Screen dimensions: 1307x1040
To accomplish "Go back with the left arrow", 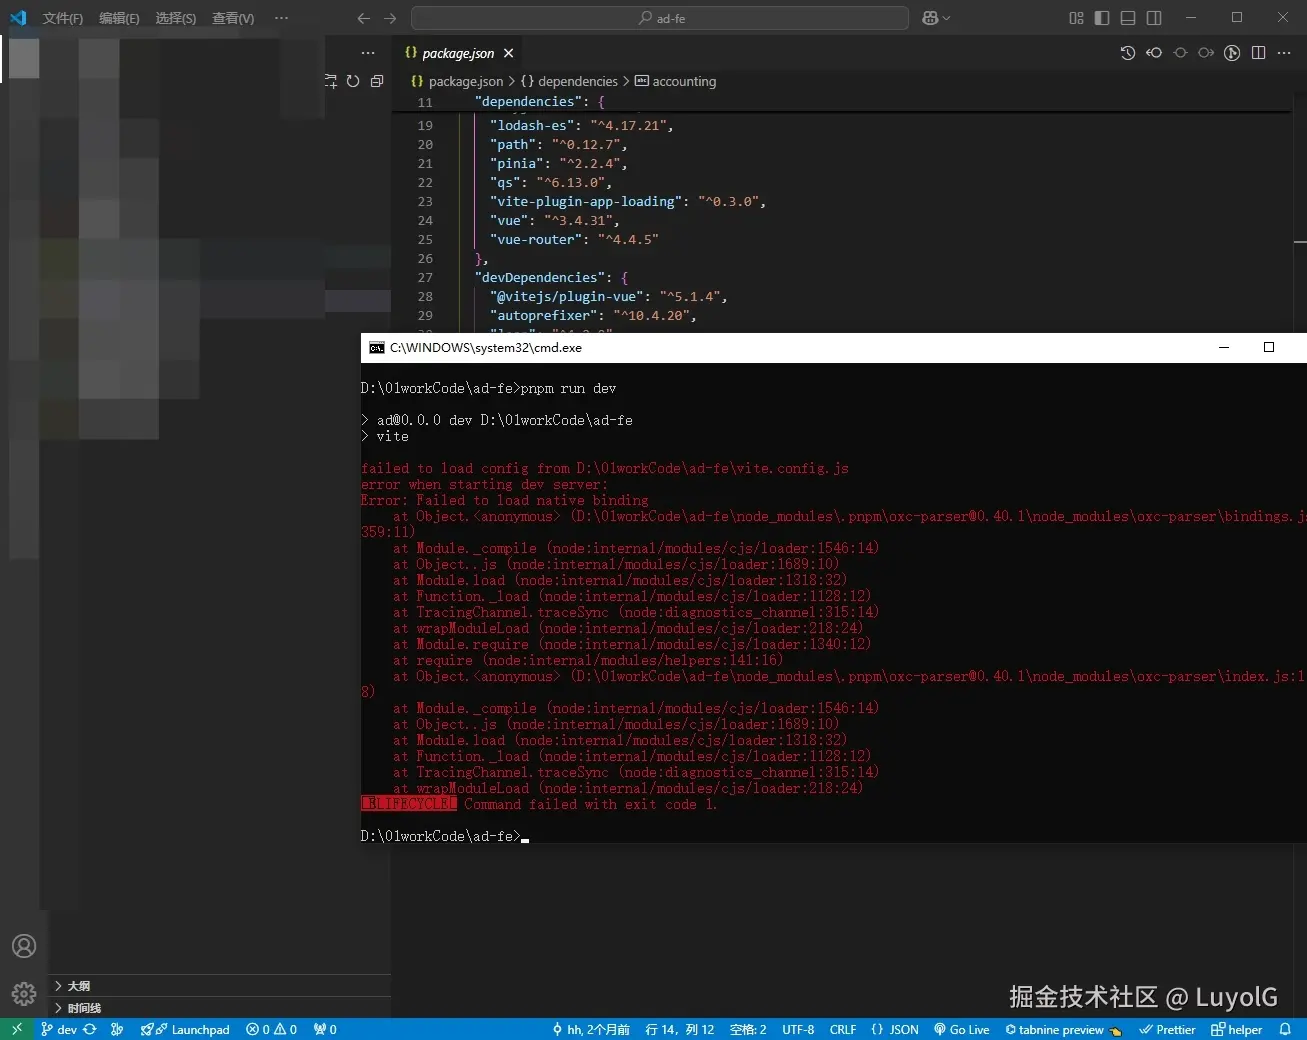I will tap(364, 18).
